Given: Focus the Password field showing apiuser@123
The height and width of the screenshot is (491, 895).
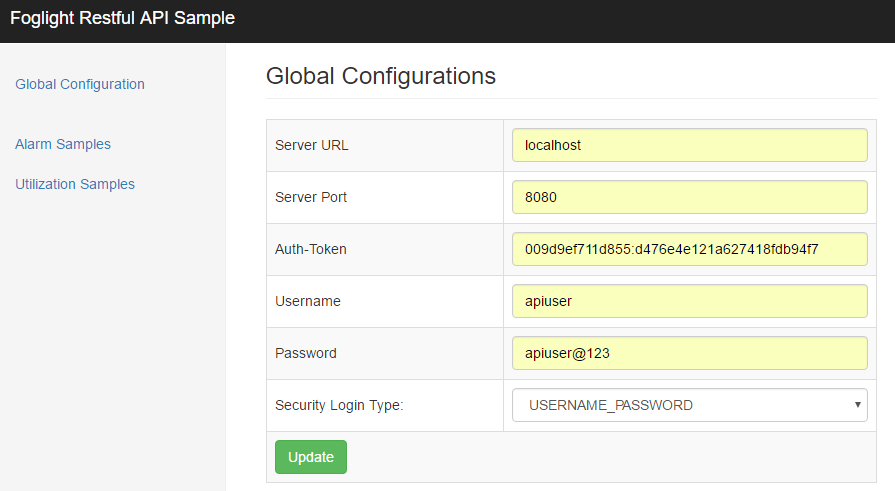Looking at the screenshot, I should pos(689,353).
